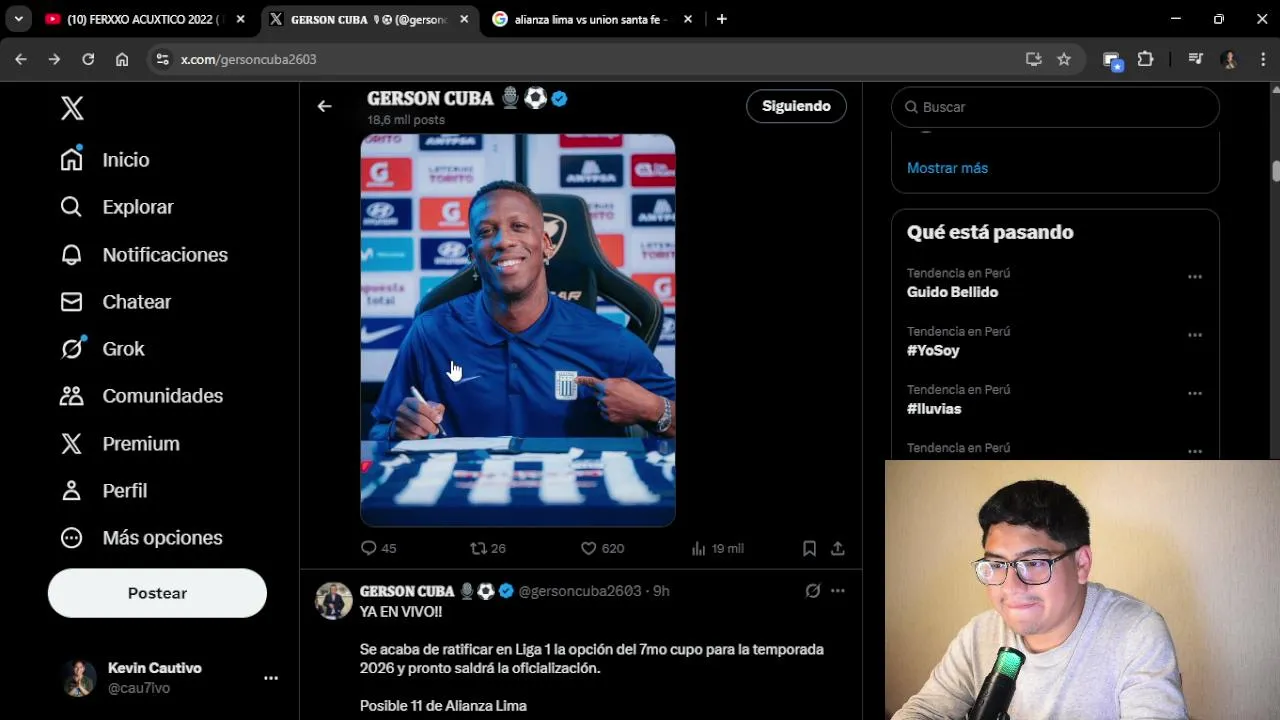Click the Siguiendo button
Screen dimensions: 1280x720
pos(796,106)
